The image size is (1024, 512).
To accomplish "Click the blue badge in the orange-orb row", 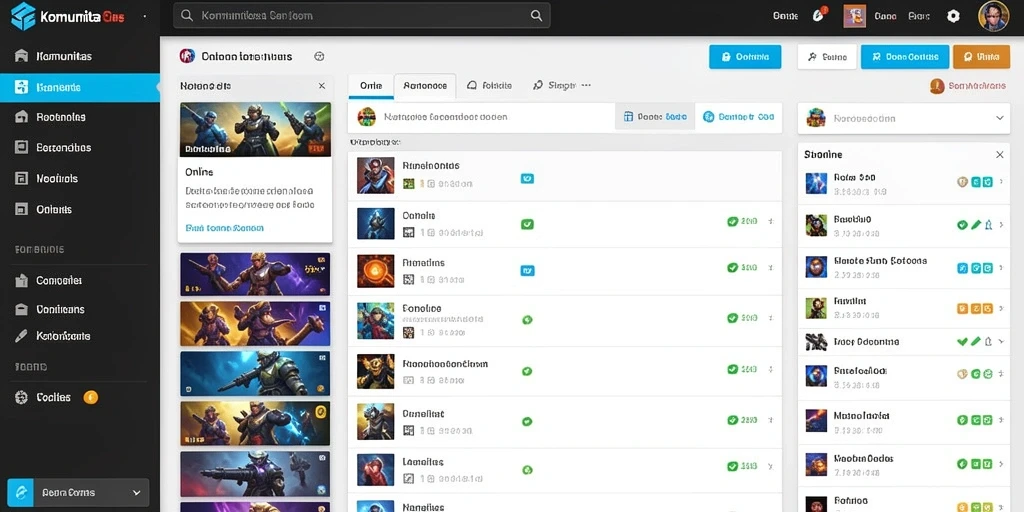I will point(527,270).
